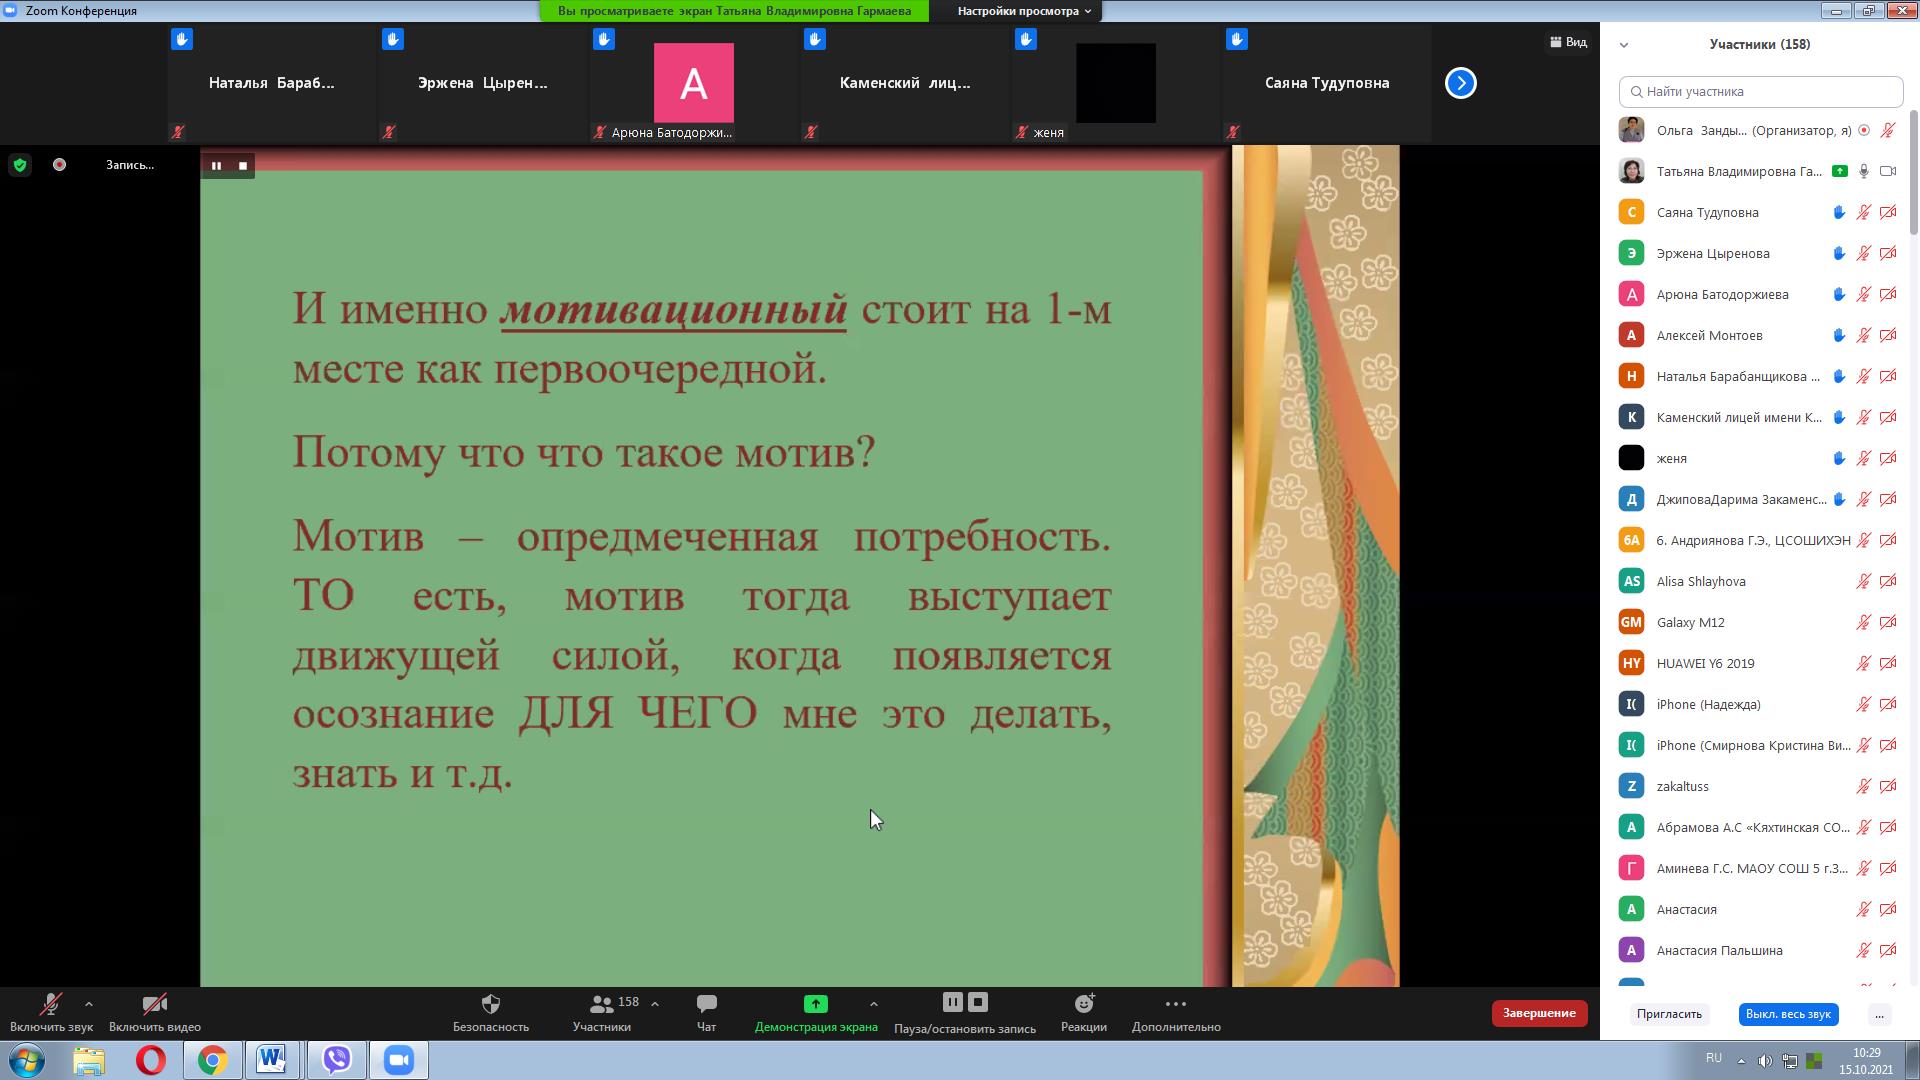The image size is (1920, 1080).
Task: Open the View layout menu
Action: click(1568, 42)
